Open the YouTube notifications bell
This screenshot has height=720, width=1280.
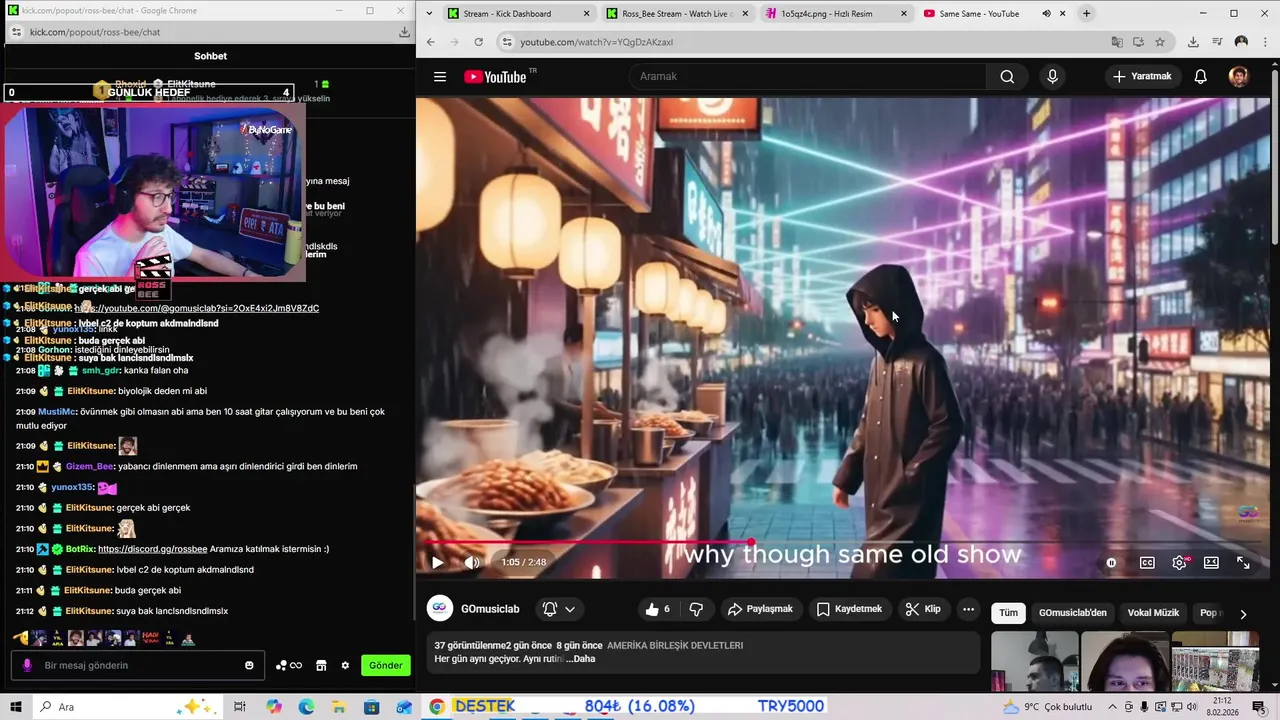[x=1200, y=77]
